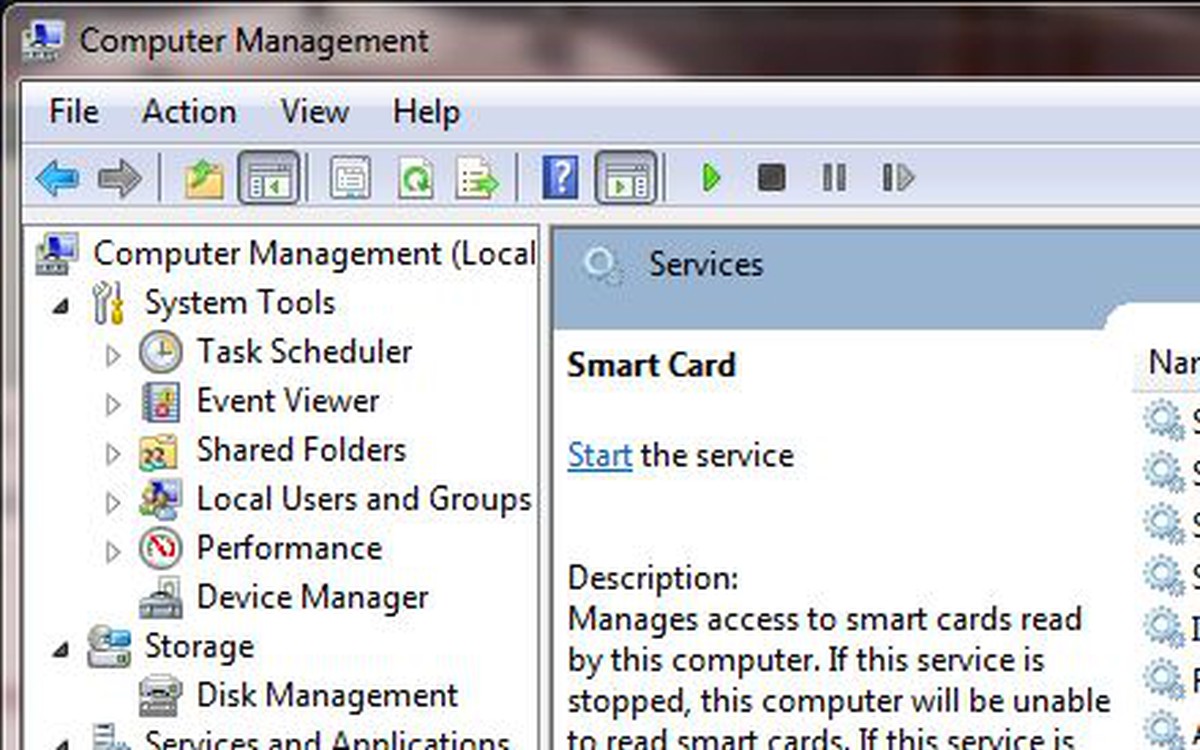Screen dimensions: 1200x750
Task: Click the Stop Service square icon
Action: click(771, 178)
